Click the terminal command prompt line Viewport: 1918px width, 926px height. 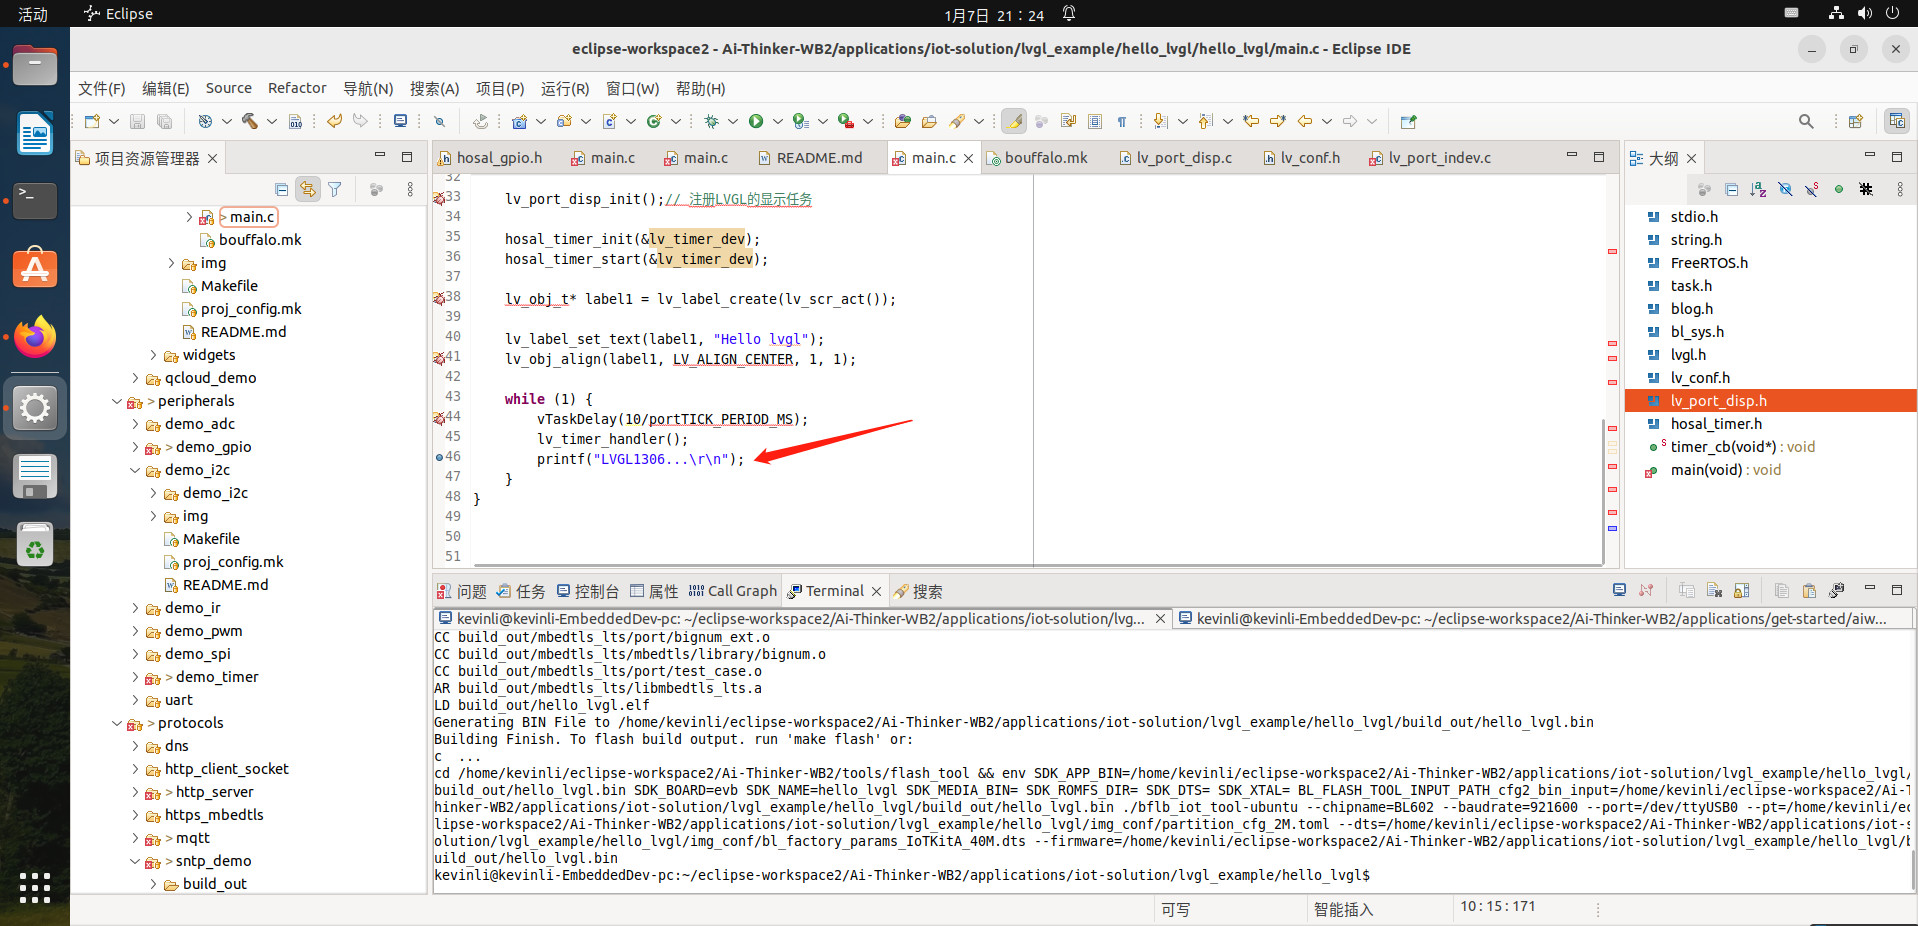[x=902, y=875]
